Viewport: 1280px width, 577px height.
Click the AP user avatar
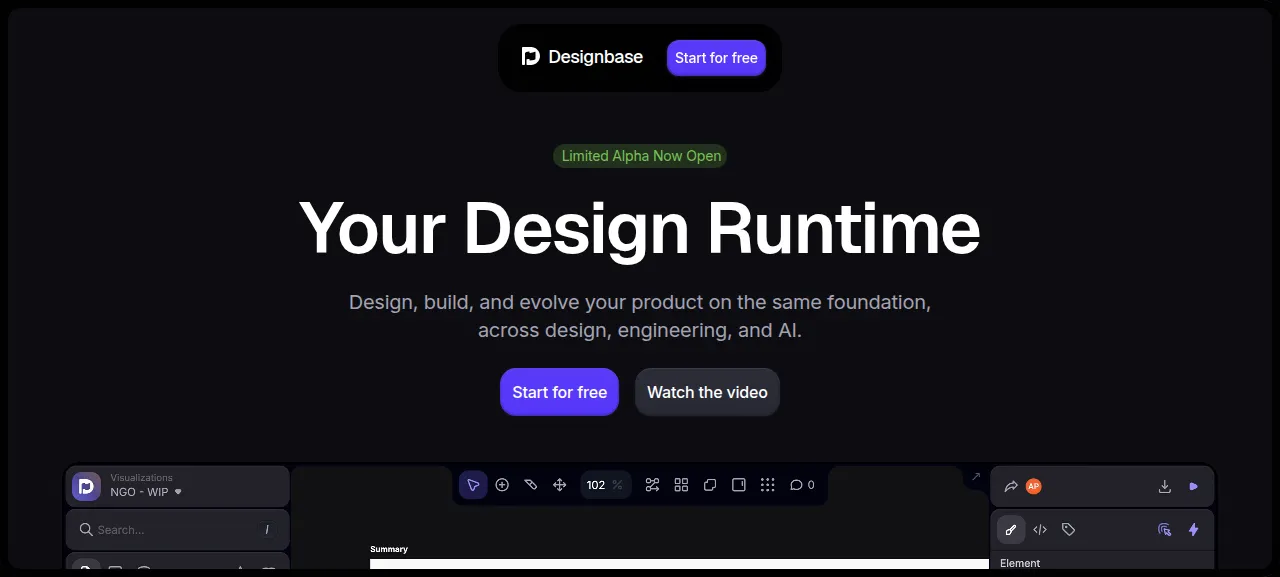(1034, 486)
